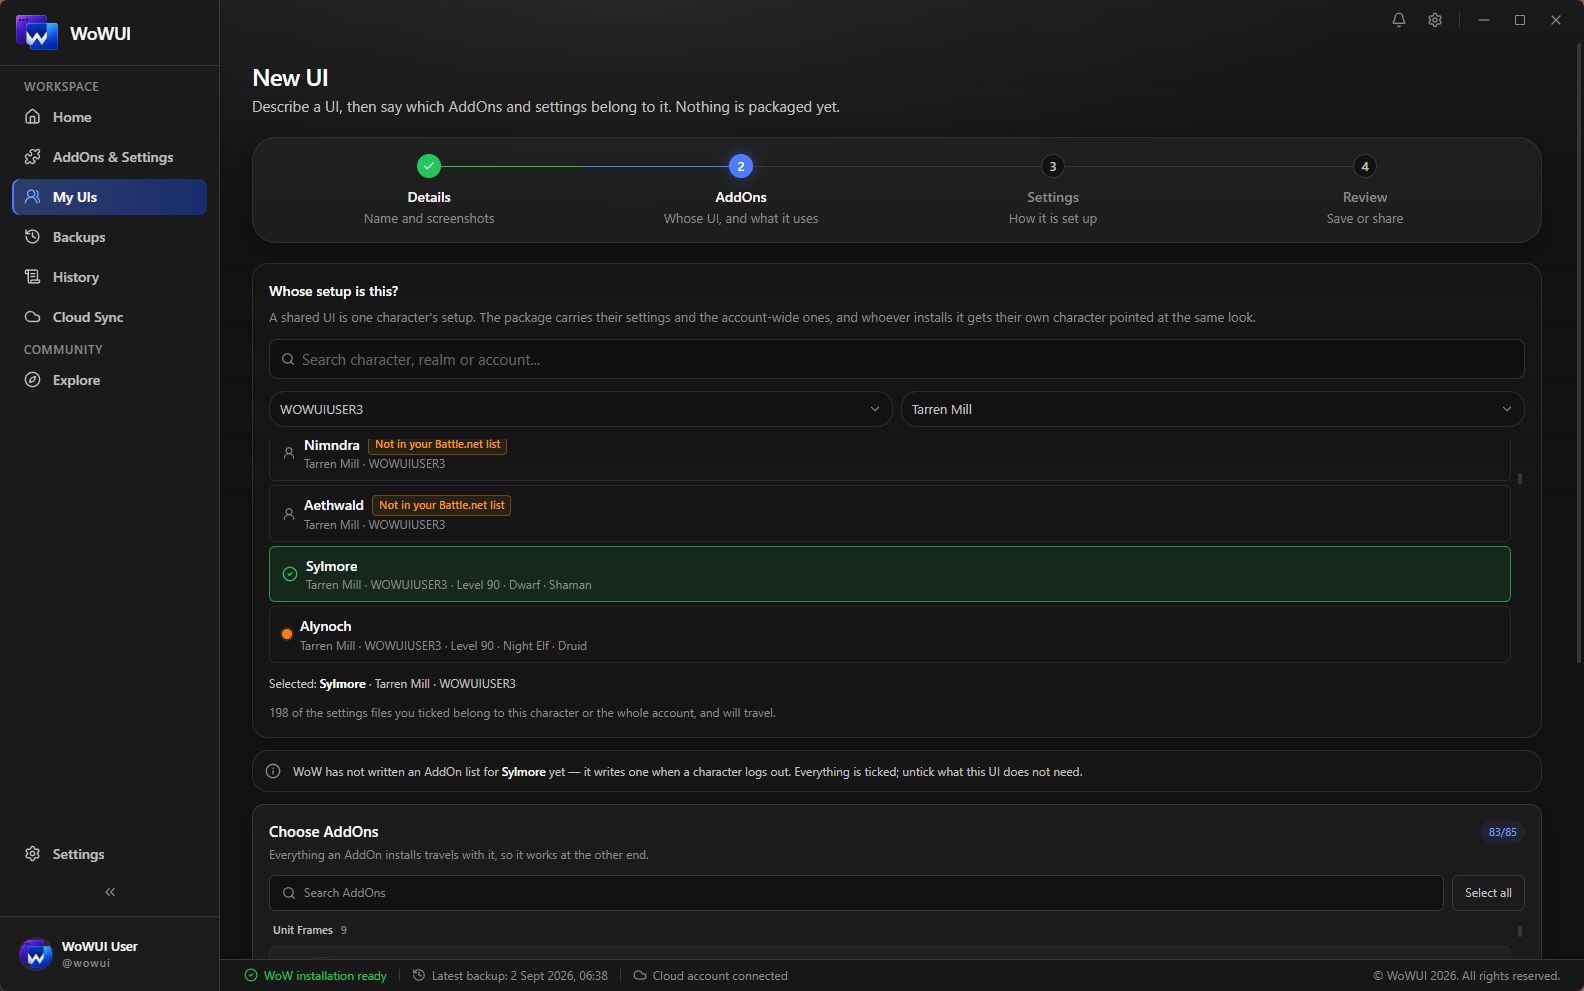Click 'Latest backup: 2 Sept 2026, 06:38' text
Image resolution: width=1584 pixels, height=991 pixels.
[x=520, y=976]
